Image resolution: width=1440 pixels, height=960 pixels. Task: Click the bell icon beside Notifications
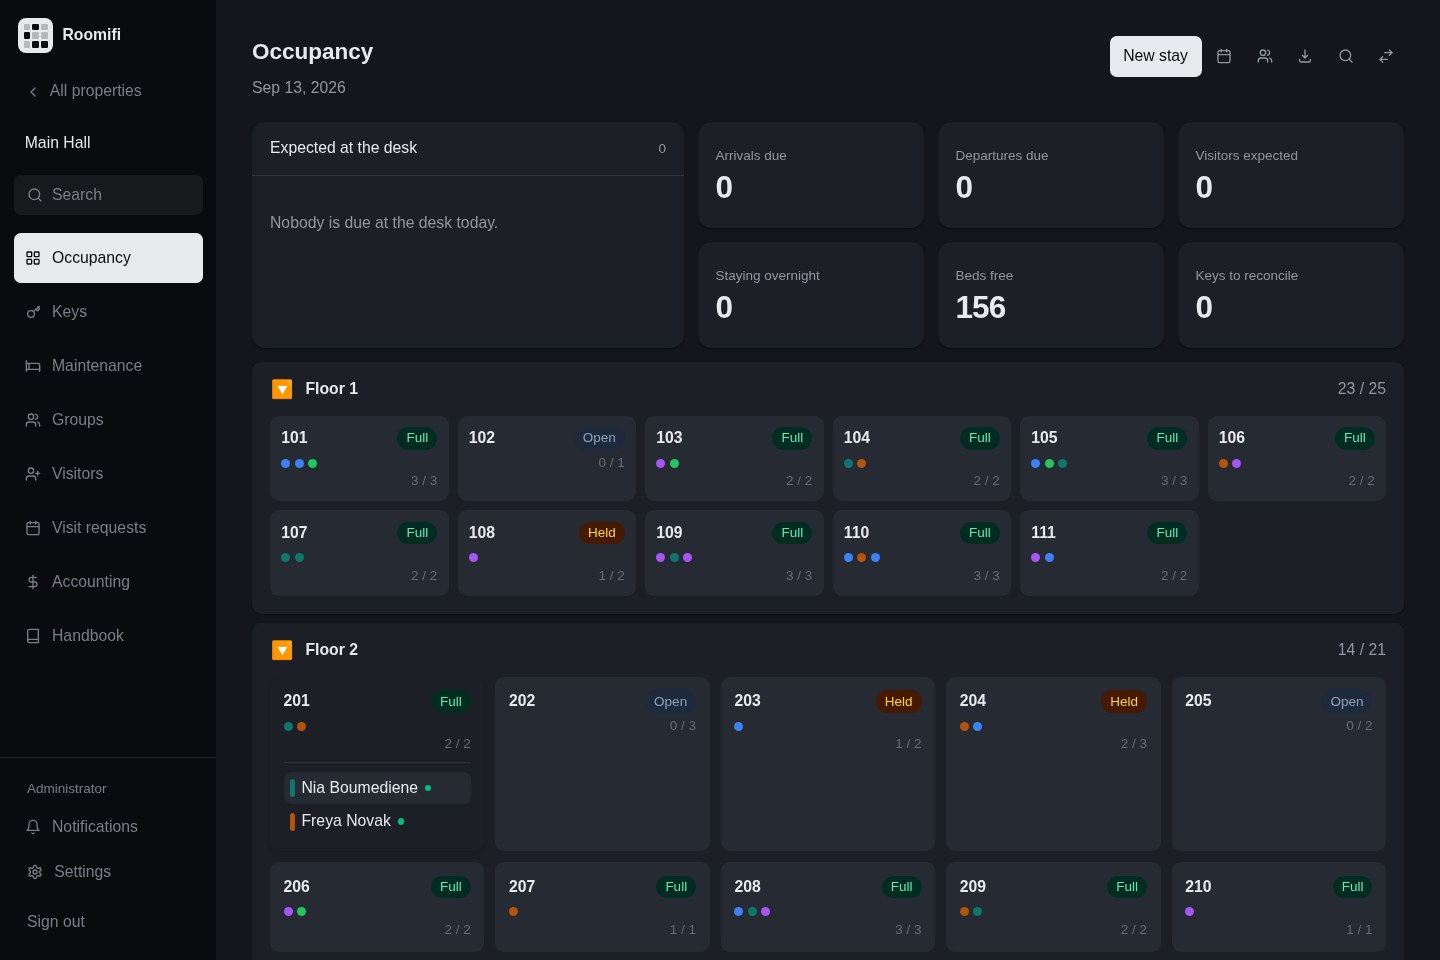point(33,827)
